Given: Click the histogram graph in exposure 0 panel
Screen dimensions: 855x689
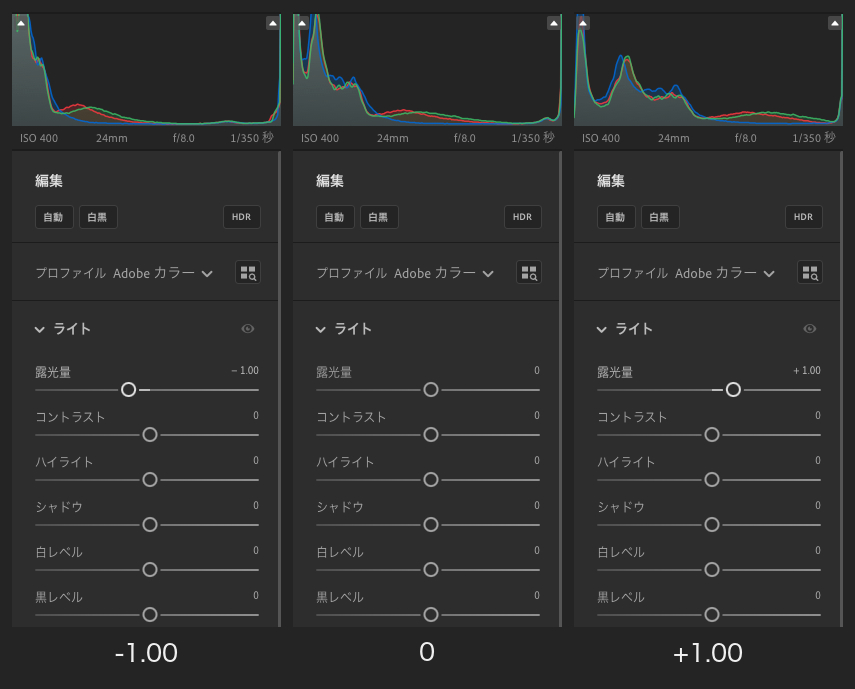Looking at the screenshot, I should click(x=427, y=70).
